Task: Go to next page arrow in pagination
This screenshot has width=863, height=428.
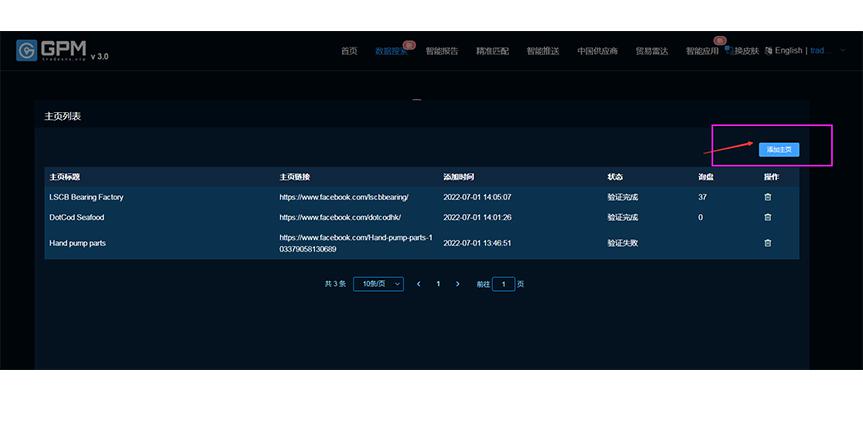Action: [x=458, y=284]
